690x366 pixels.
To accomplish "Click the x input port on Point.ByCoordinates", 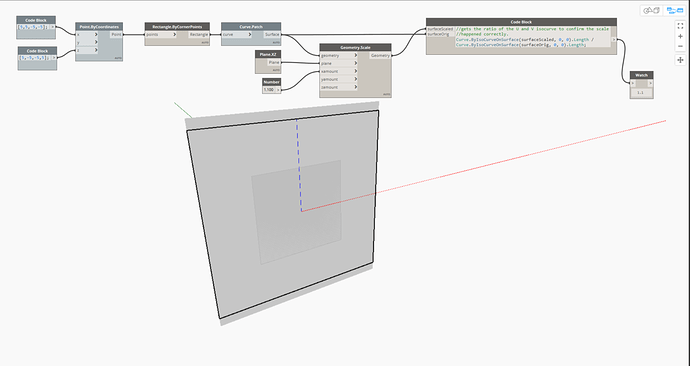I will tap(87, 34).
